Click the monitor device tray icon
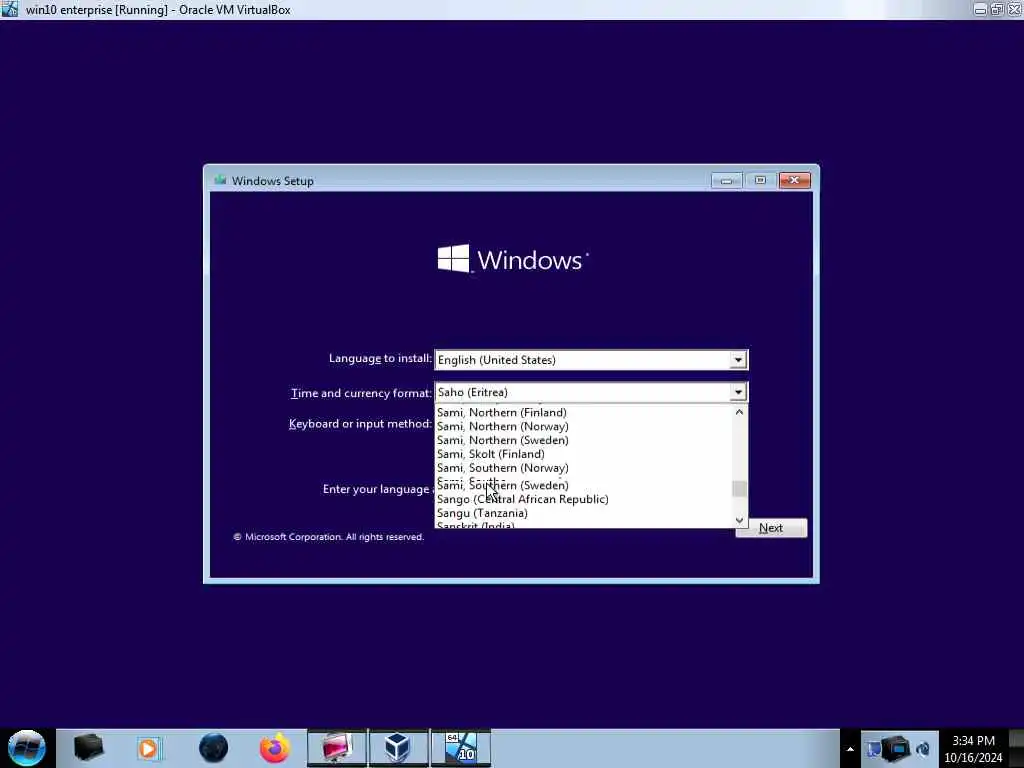 point(896,748)
